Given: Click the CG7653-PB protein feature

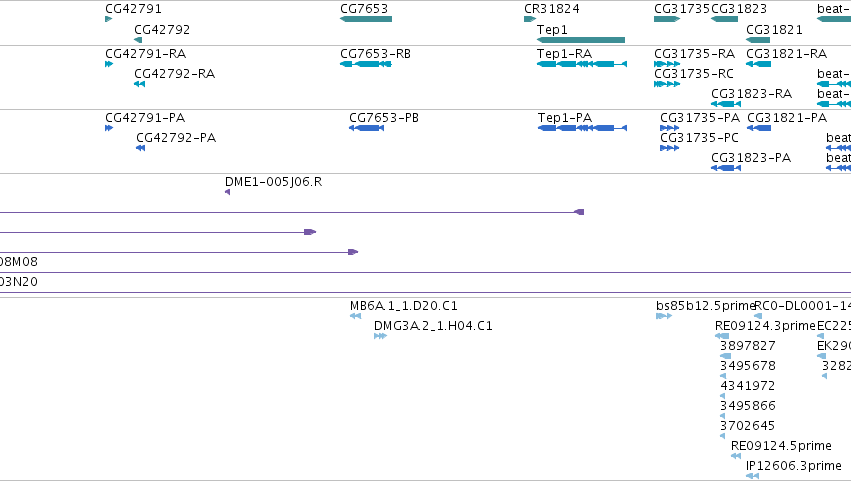Looking at the screenshot, I should click(366, 128).
